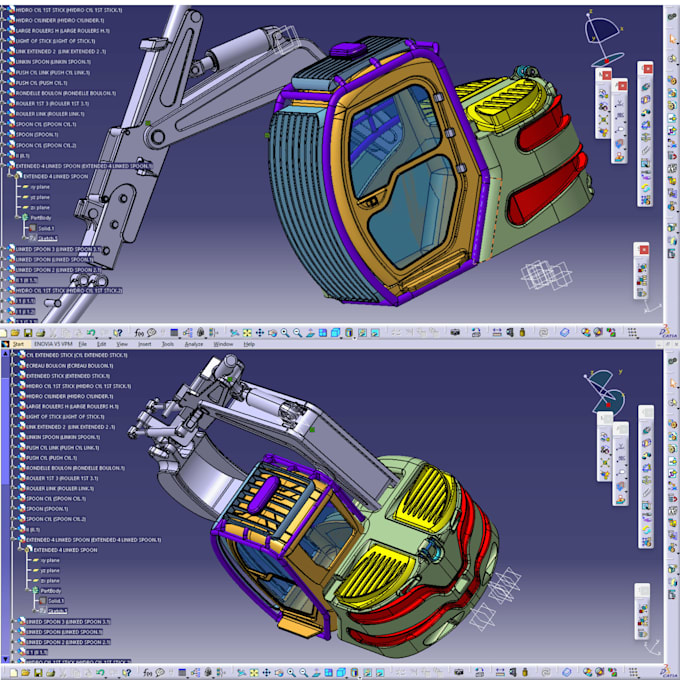680x680 pixels.
Task: Click Print icon in bottom window toolbar
Action: point(51,673)
